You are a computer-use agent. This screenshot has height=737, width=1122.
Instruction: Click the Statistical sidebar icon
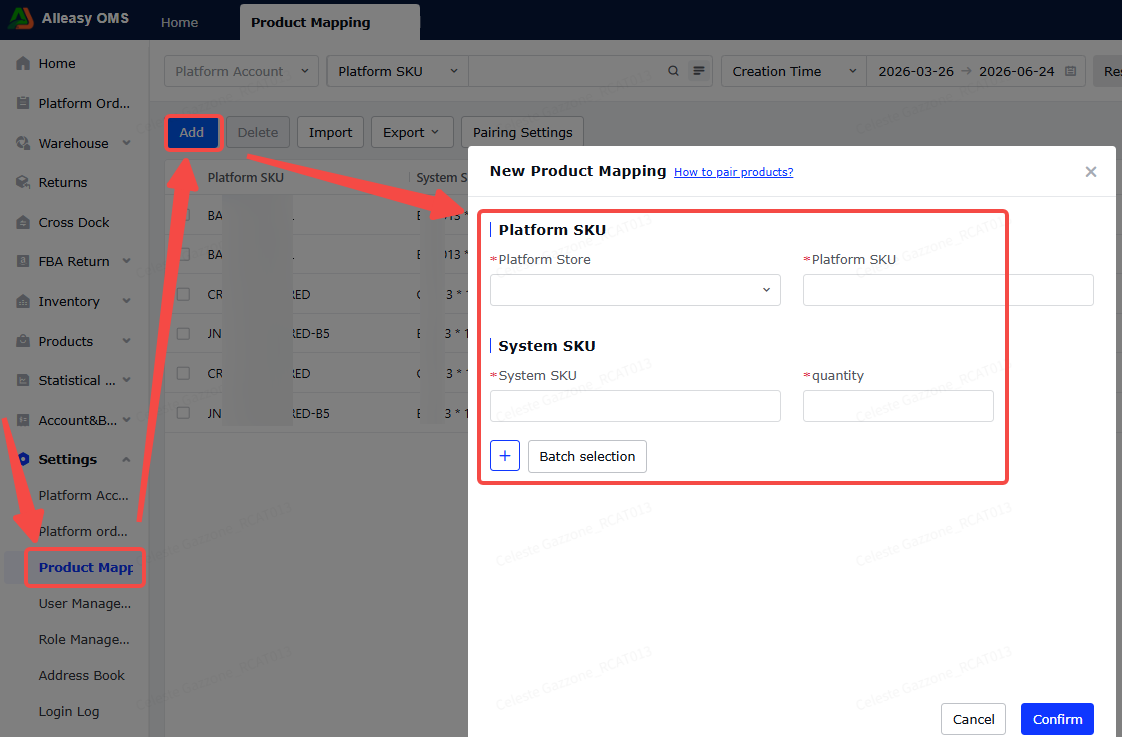pyautogui.click(x=23, y=380)
